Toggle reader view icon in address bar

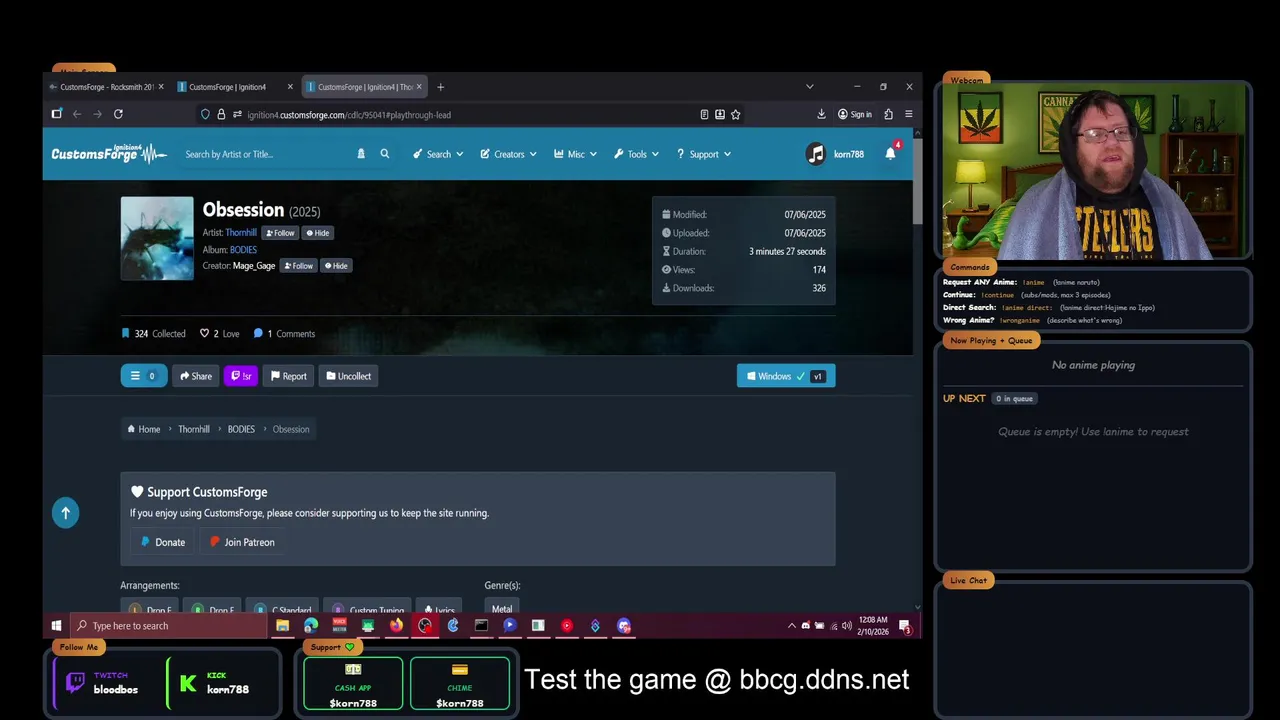704,114
